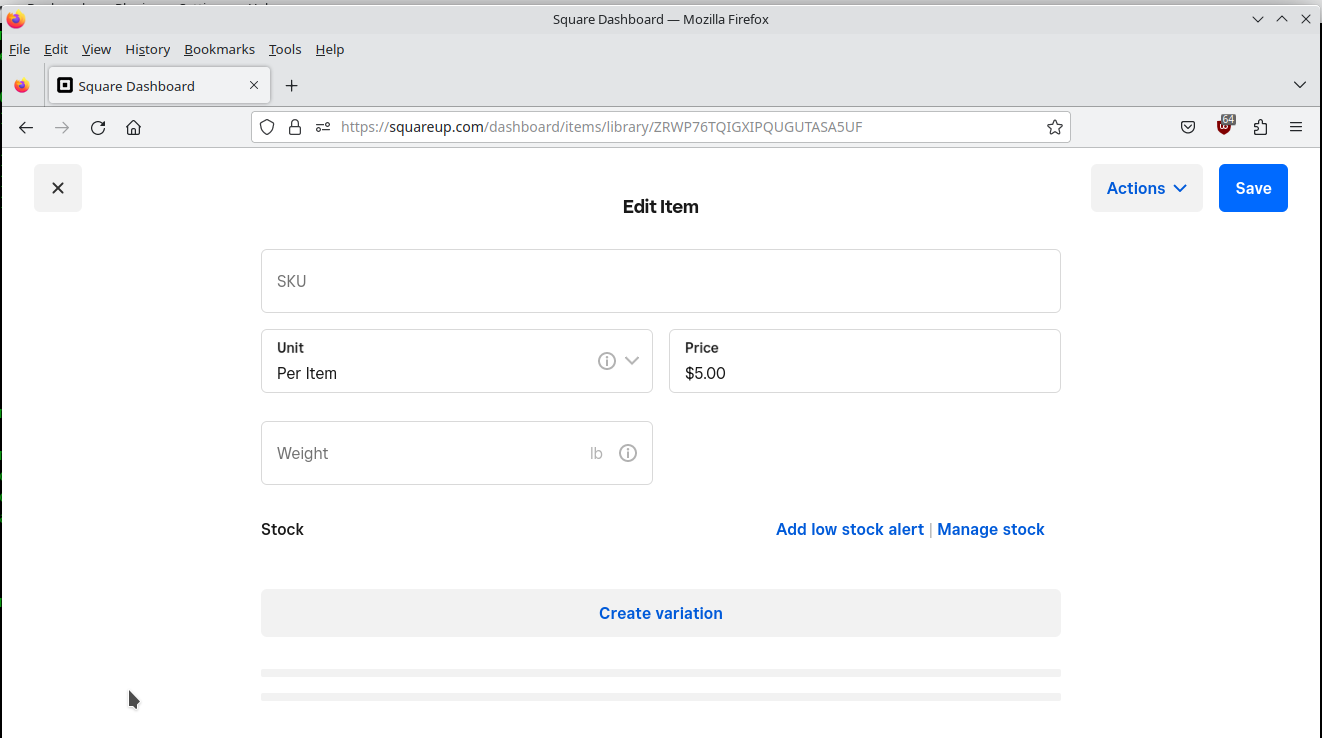1322x738 pixels.
Task: Save the item changes
Action: [x=1252, y=188]
